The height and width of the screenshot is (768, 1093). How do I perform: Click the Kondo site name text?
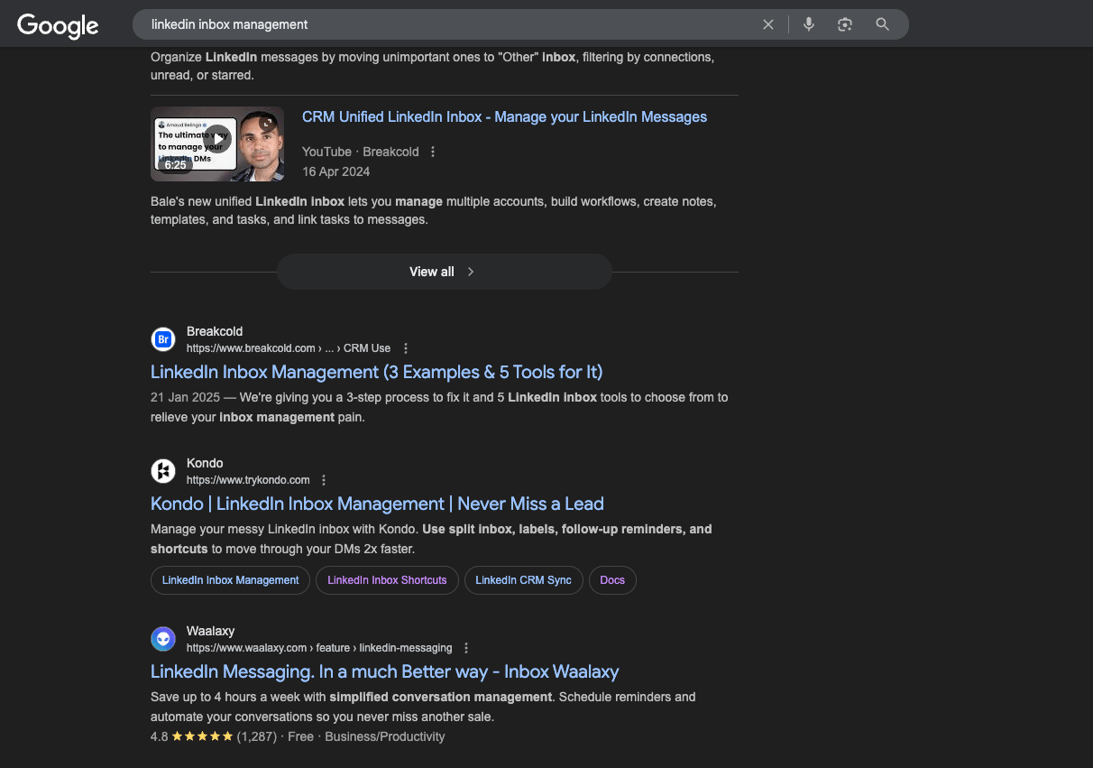(x=205, y=463)
